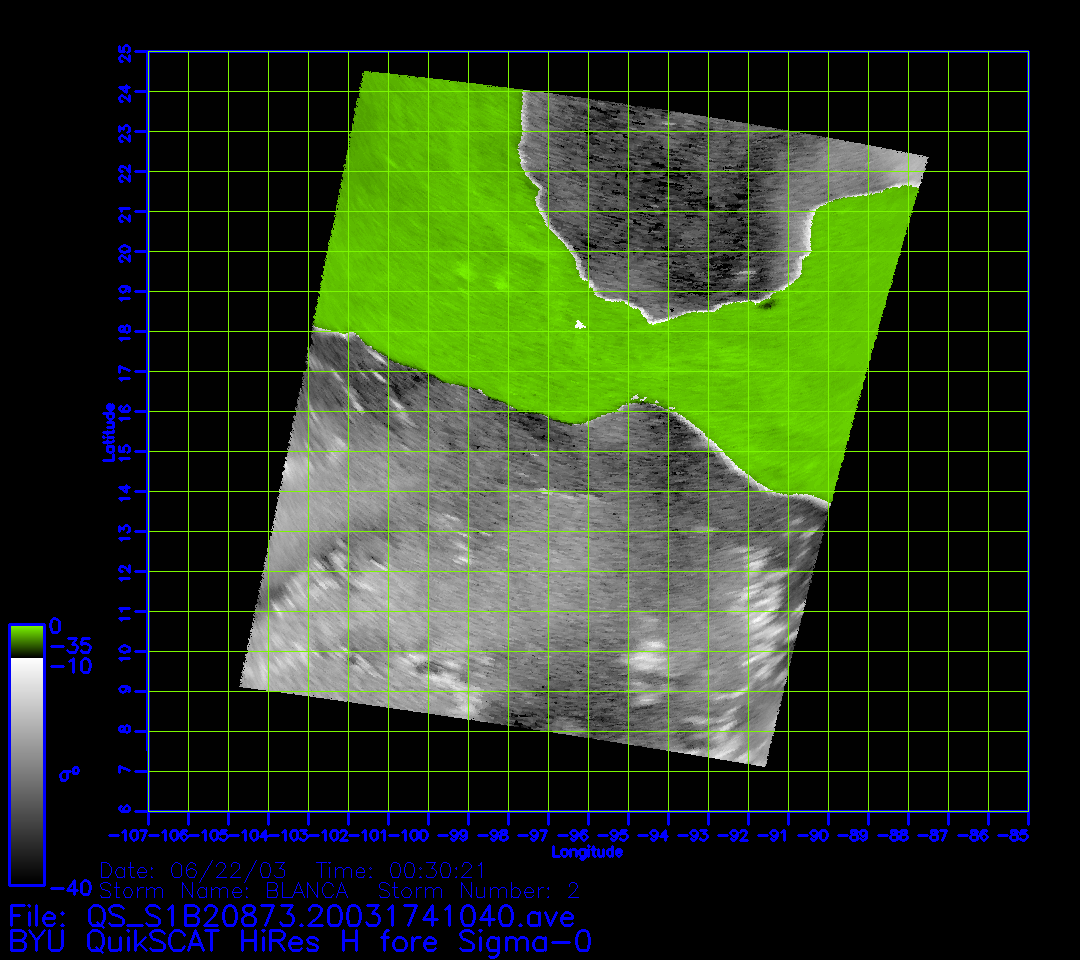Click the green segment of the color bar
1080x960 pixels.
(x=26, y=641)
